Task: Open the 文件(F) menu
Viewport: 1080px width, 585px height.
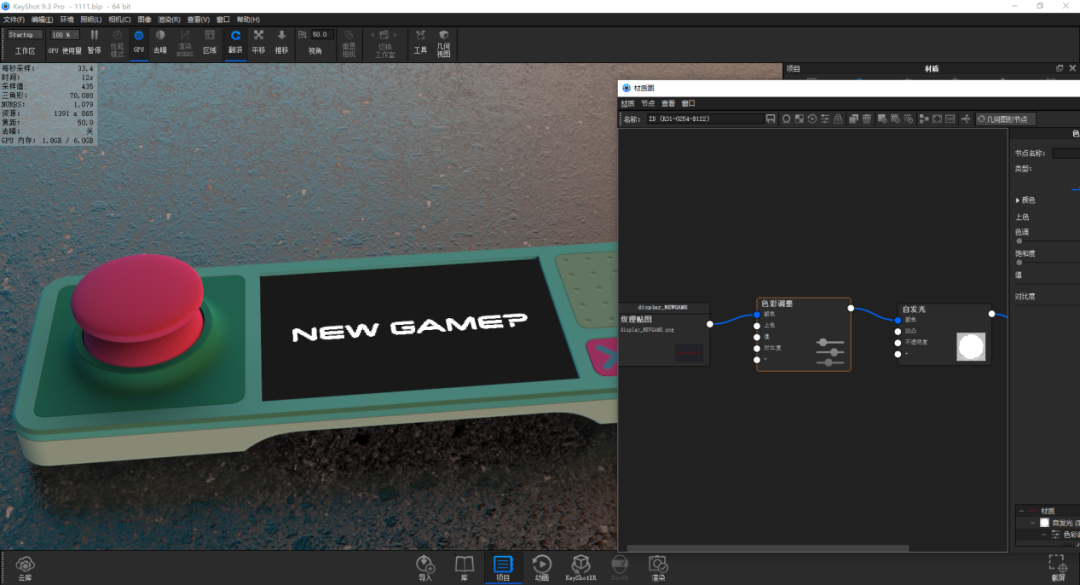Action: point(14,19)
